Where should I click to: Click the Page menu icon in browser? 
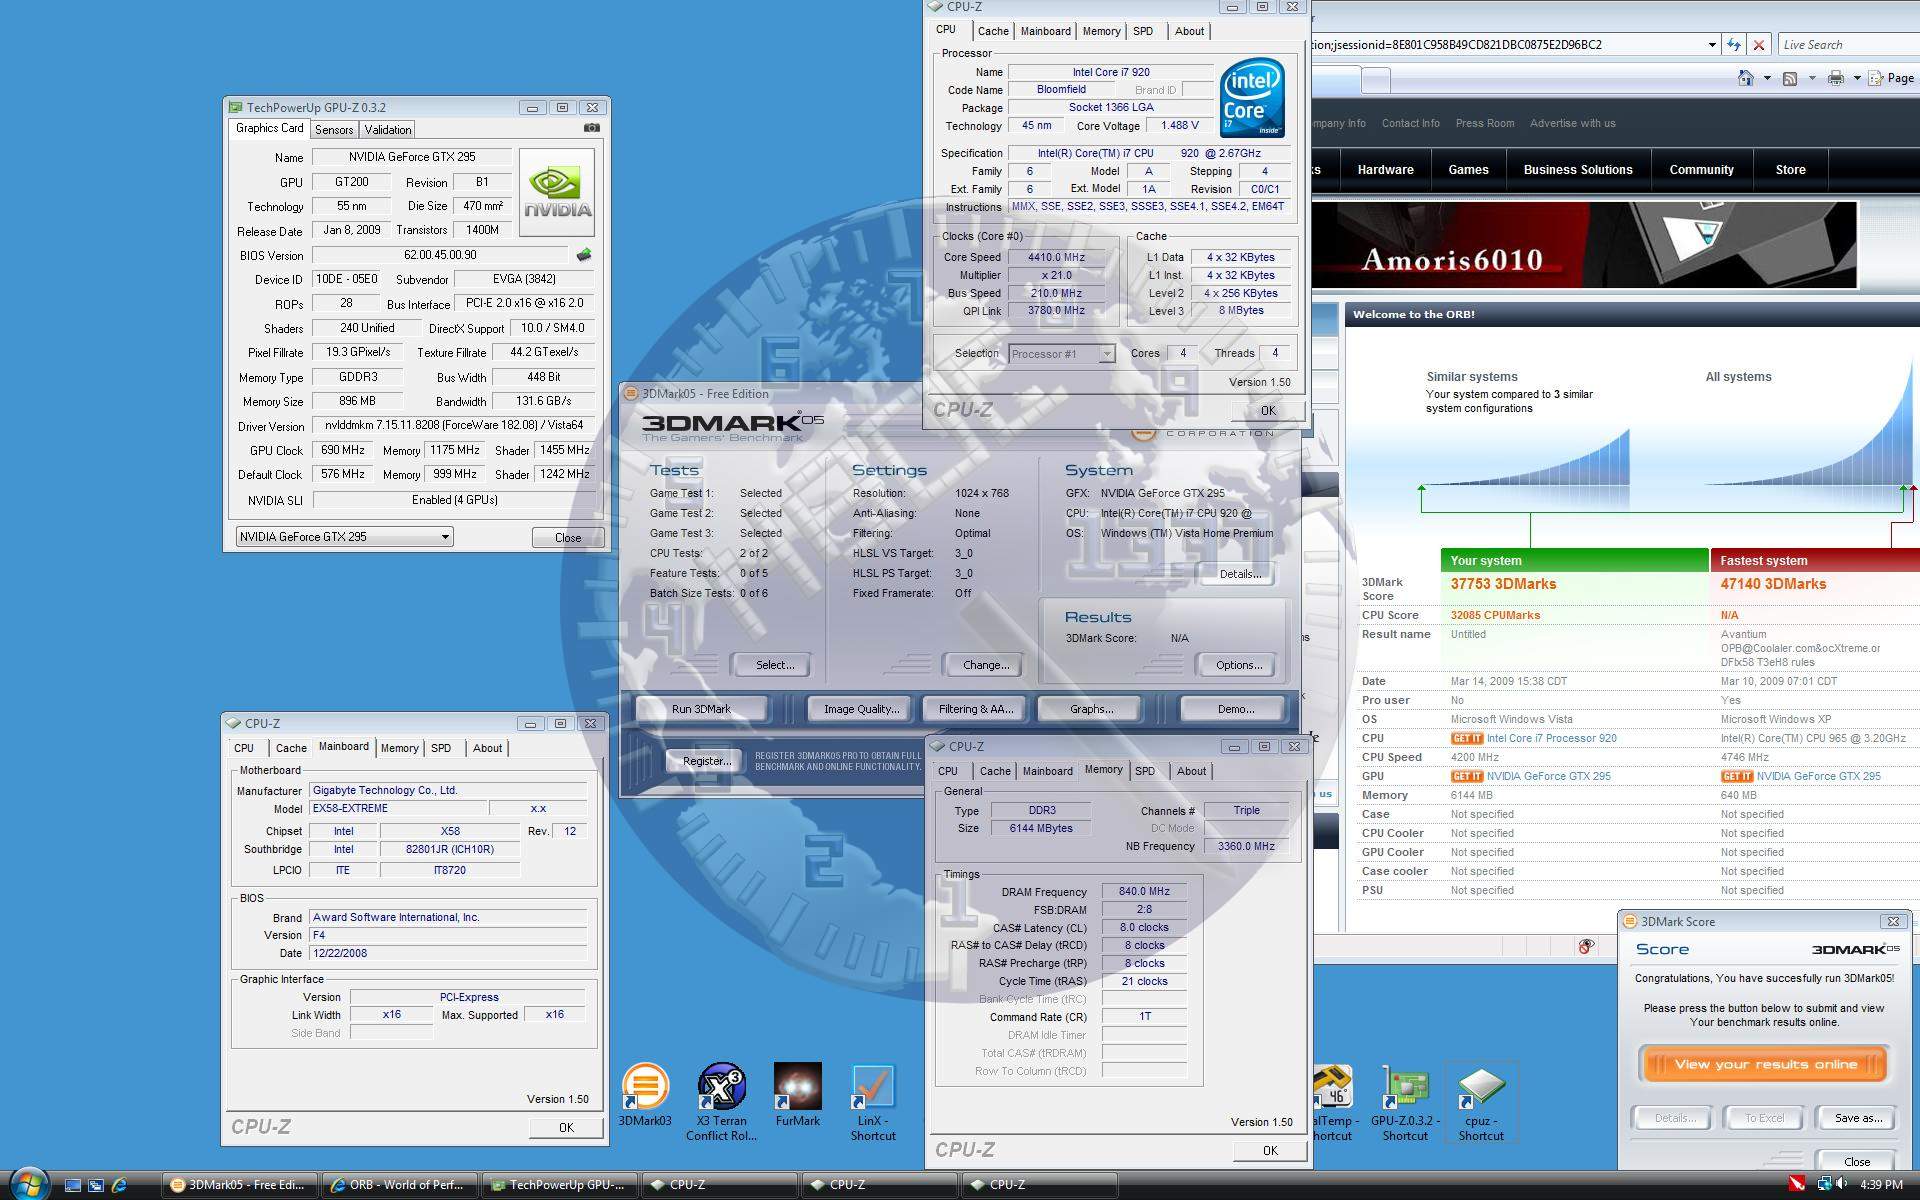click(x=1876, y=78)
